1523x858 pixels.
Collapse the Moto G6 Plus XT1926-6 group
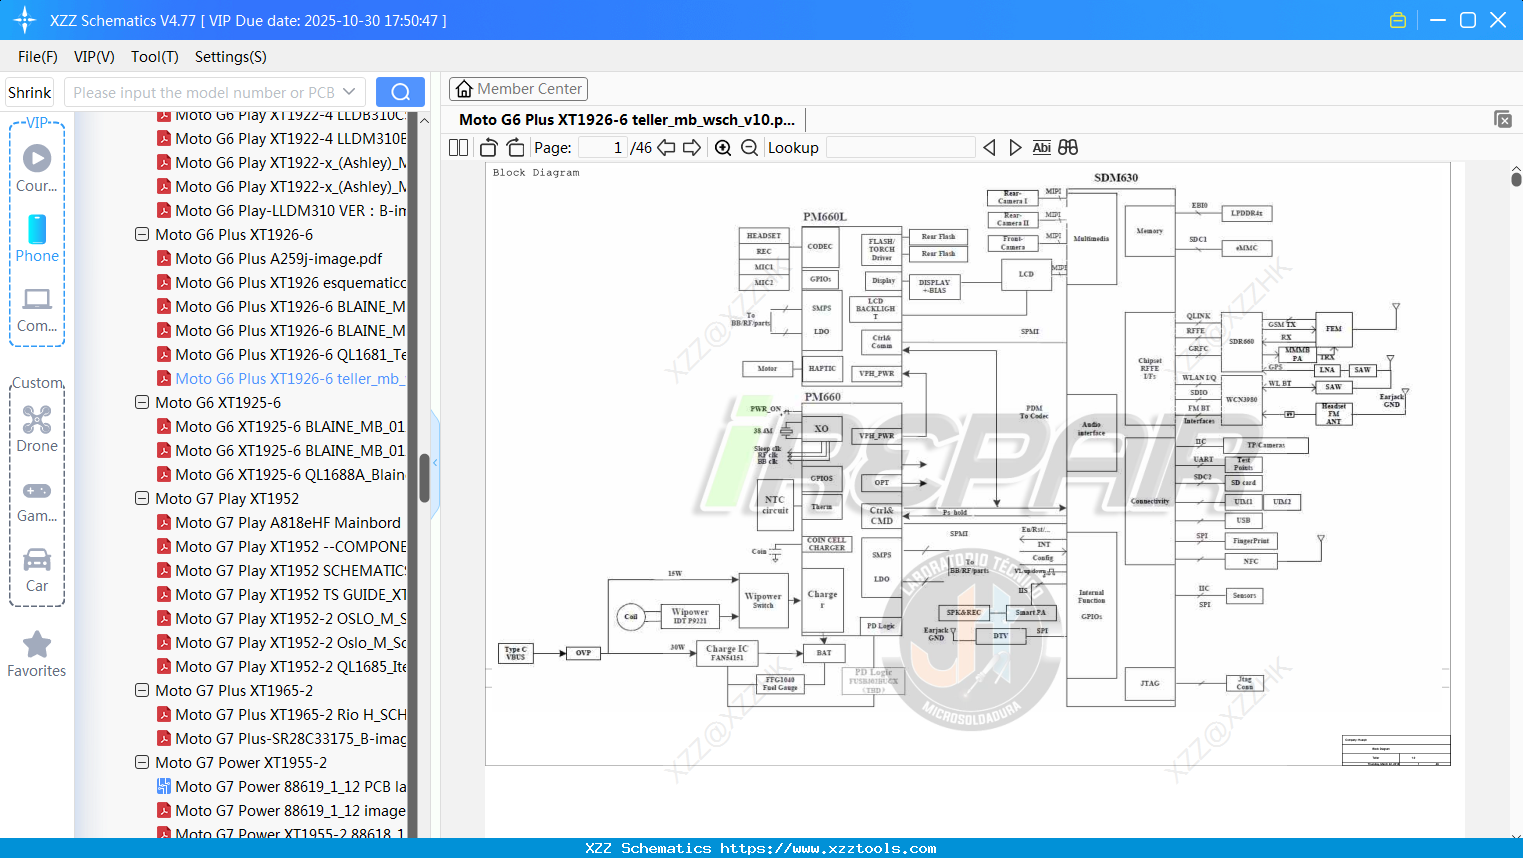[142, 235]
